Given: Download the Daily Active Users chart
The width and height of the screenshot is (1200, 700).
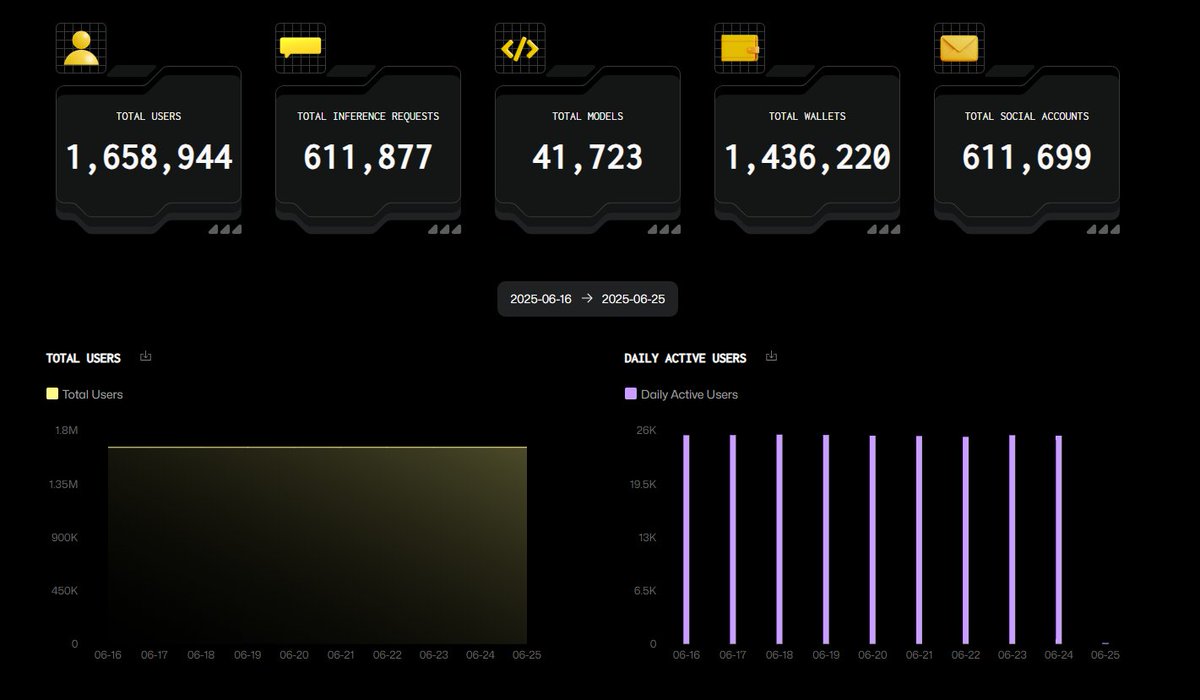Looking at the screenshot, I should (771, 356).
